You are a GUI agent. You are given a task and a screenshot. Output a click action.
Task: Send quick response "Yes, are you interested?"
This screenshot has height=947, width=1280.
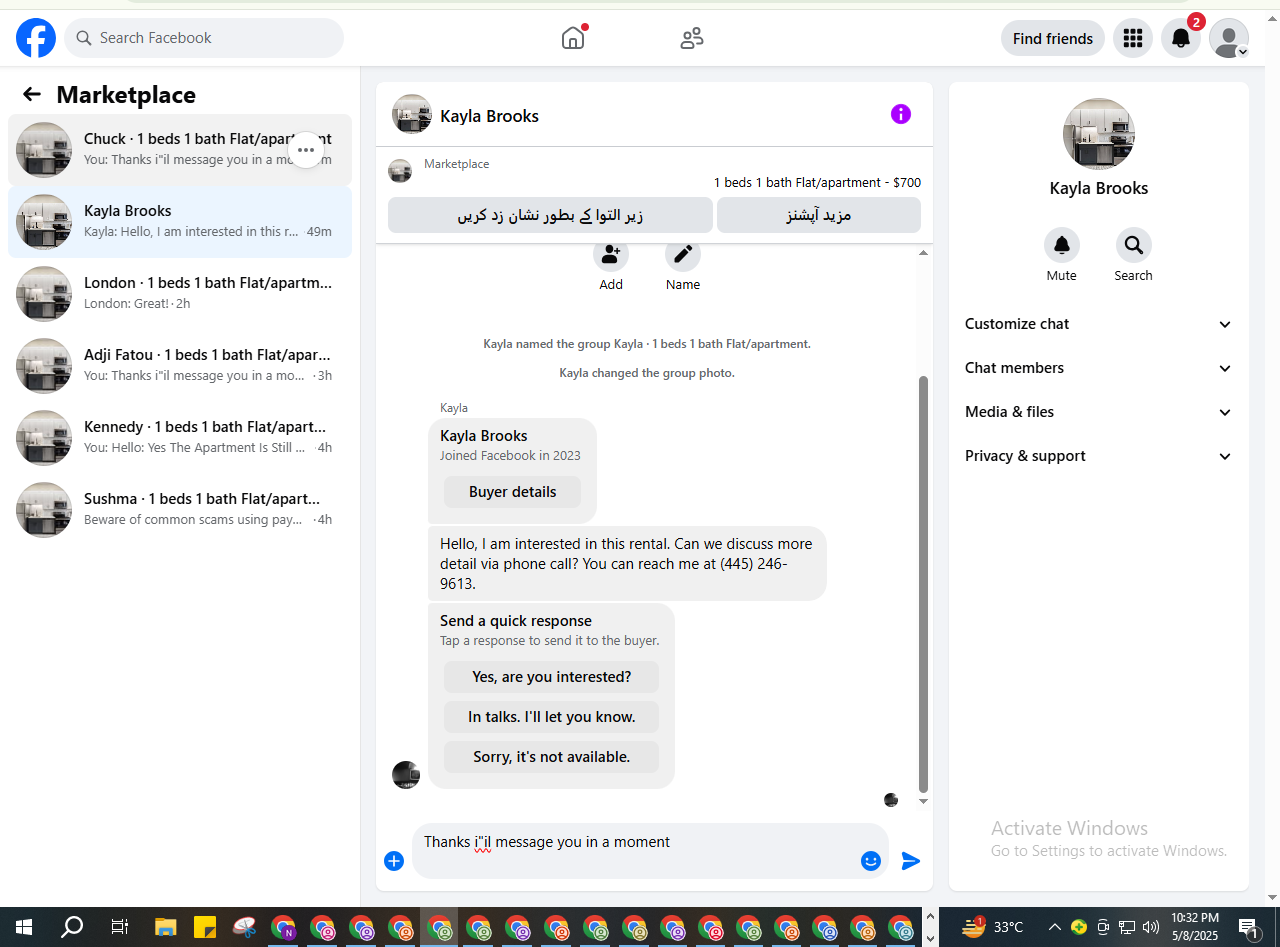(551, 677)
